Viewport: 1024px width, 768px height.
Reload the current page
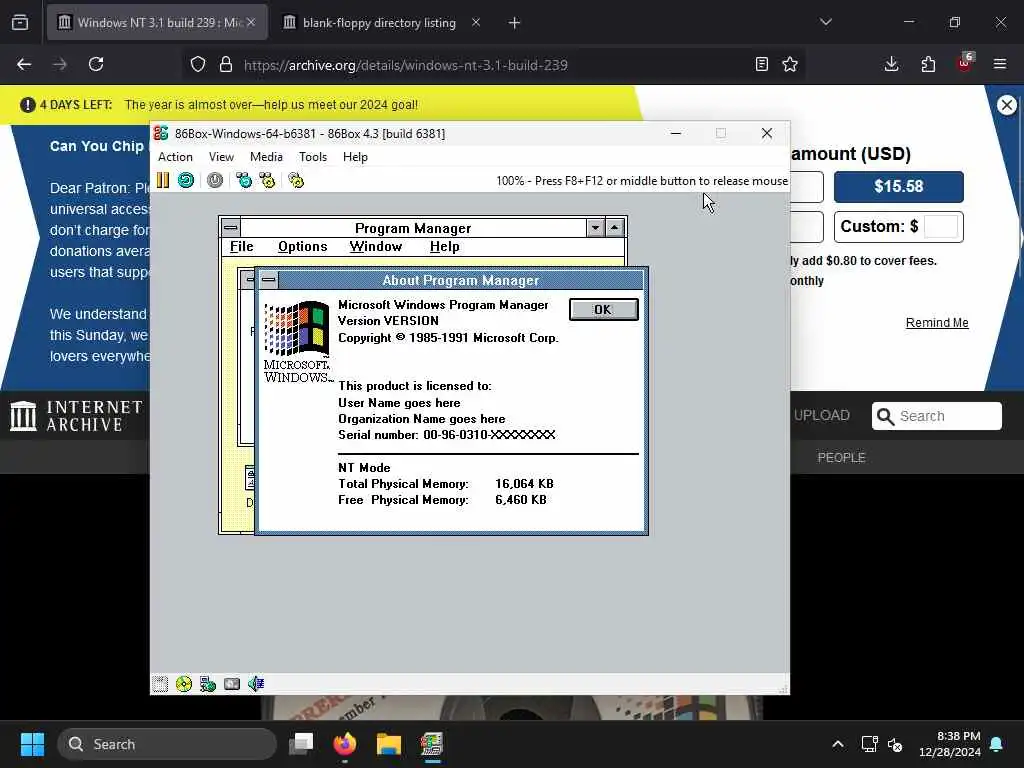click(96, 65)
